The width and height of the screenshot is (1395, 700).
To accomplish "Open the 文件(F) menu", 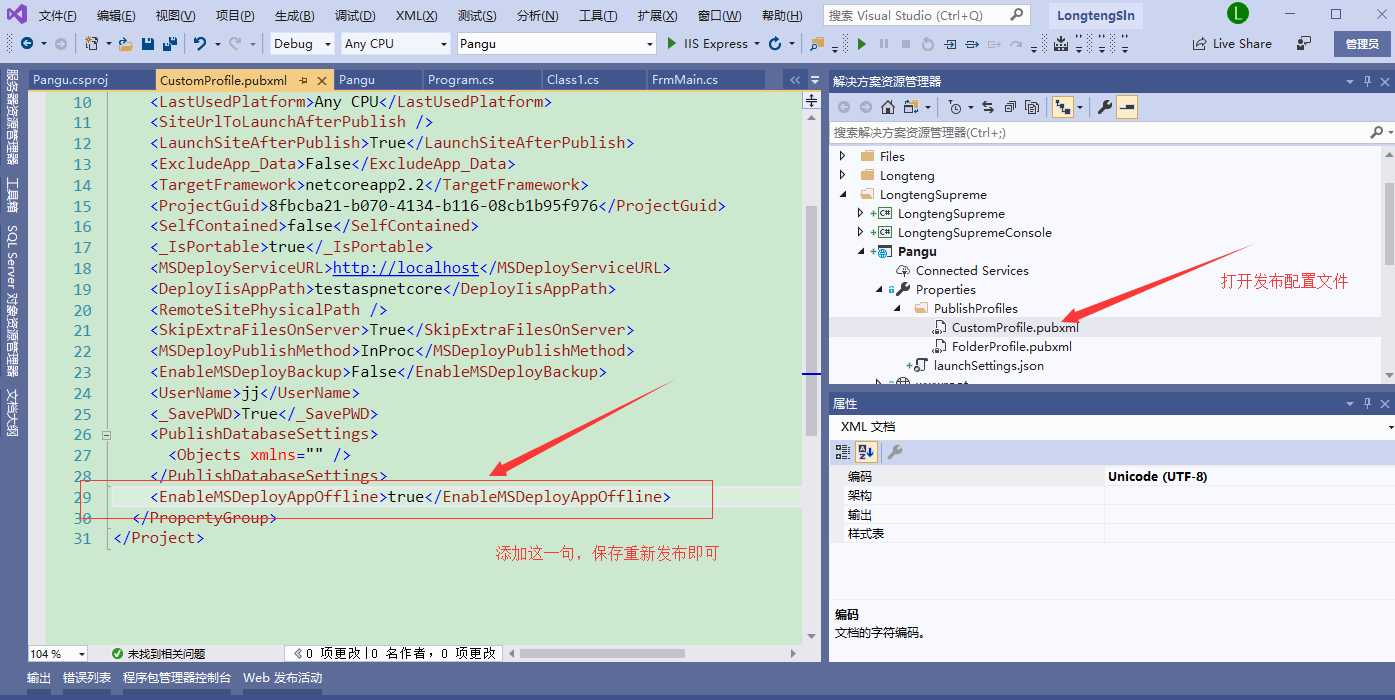I will (x=58, y=16).
